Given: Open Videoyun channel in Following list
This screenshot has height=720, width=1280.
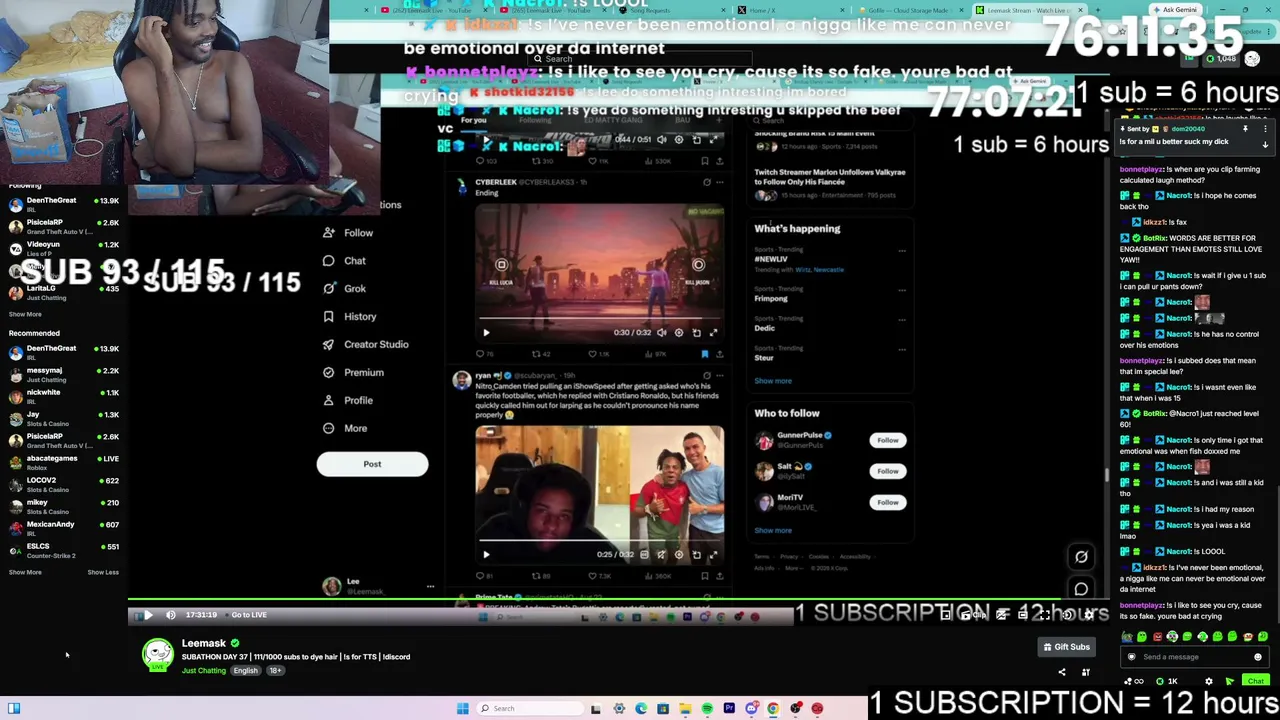Looking at the screenshot, I should click(62, 249).
